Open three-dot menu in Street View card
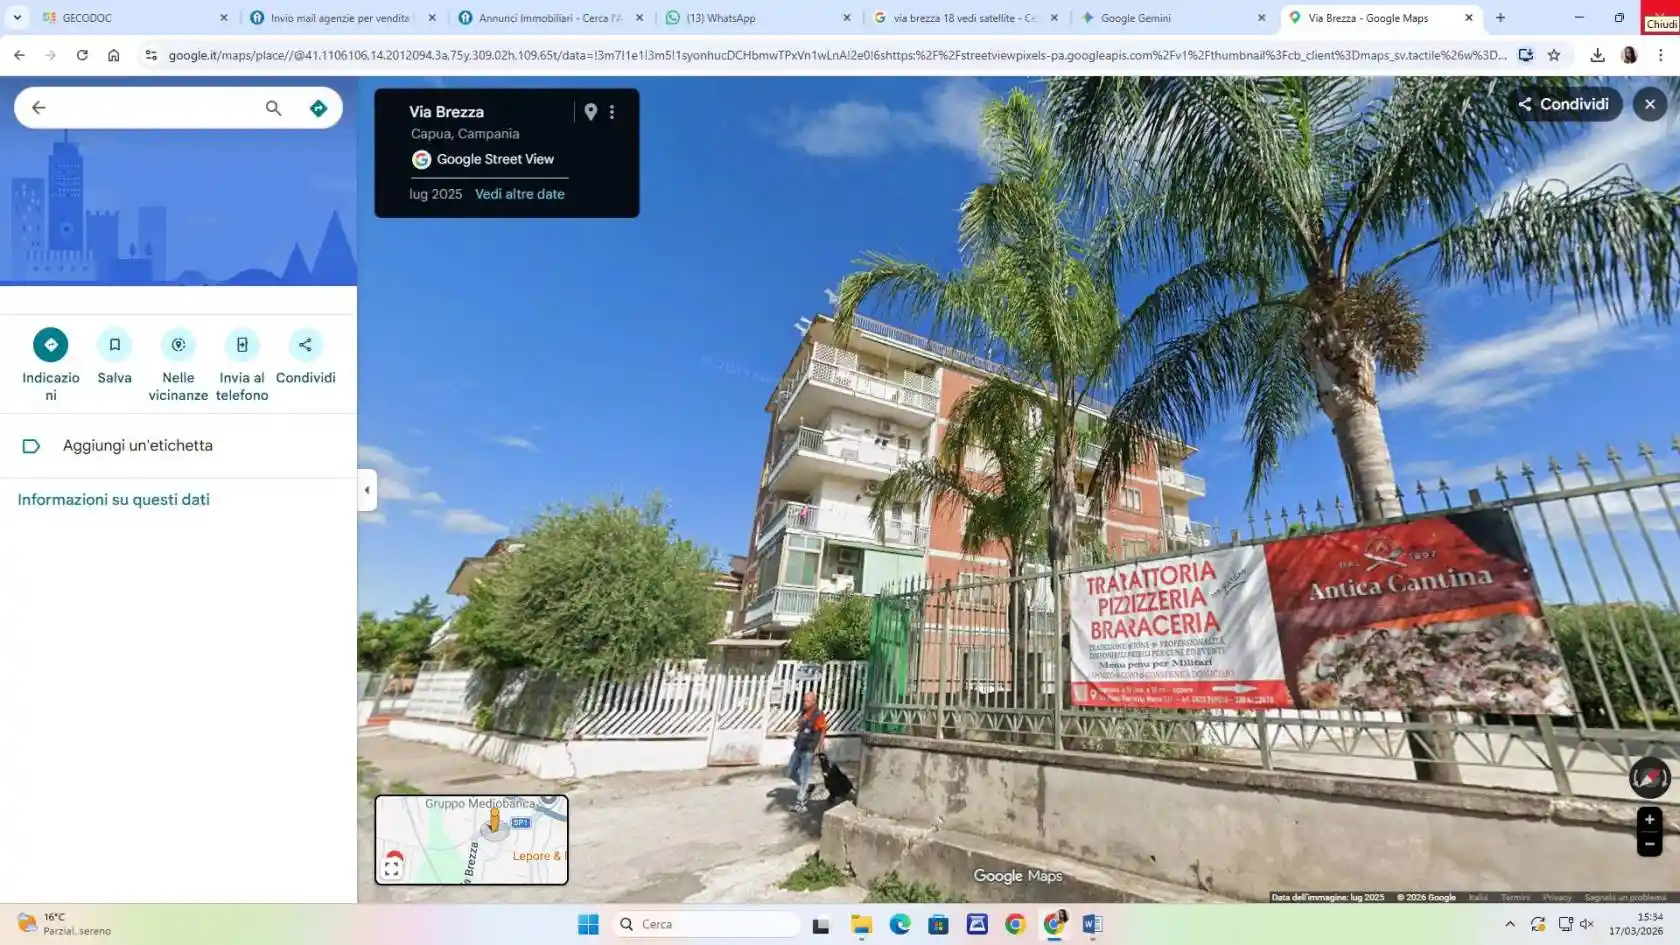The height and width of the screenshot is (945, 1680). (612, 112)
